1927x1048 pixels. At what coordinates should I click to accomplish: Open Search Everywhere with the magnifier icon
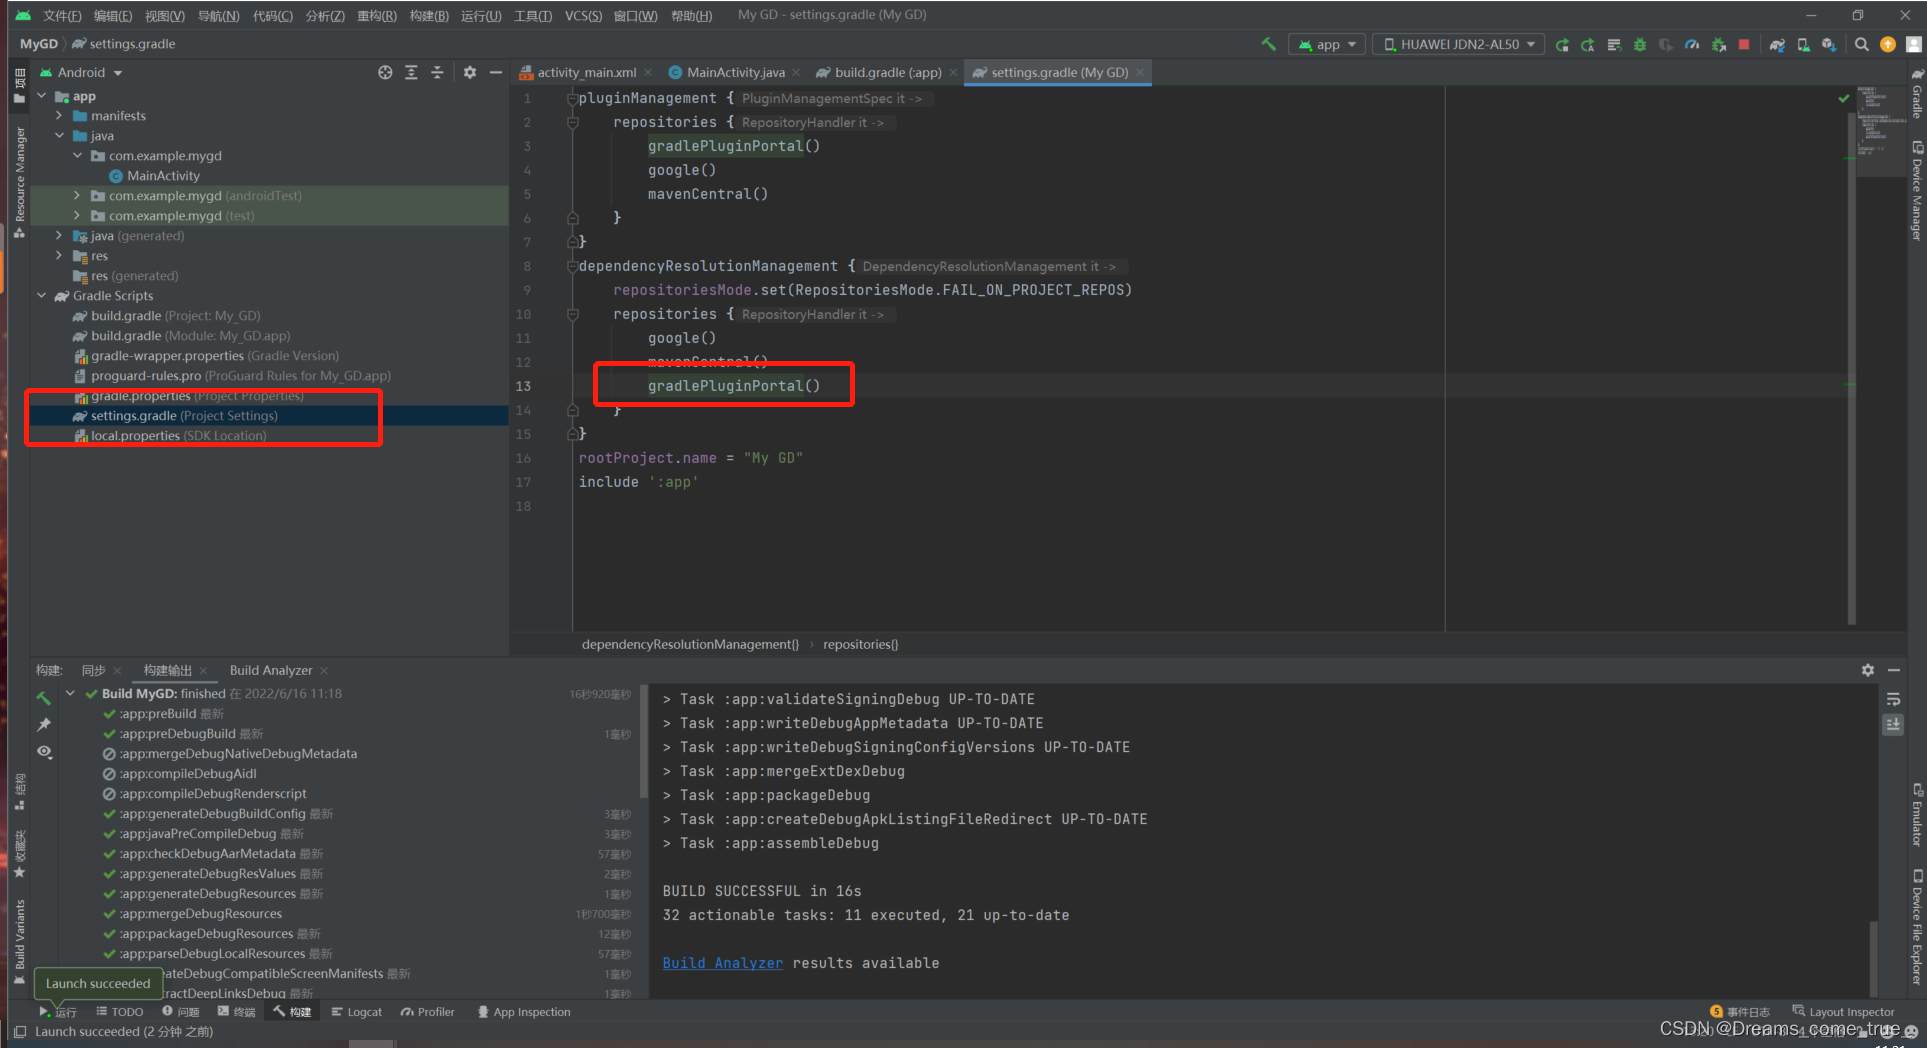(x=1861, y=44)
